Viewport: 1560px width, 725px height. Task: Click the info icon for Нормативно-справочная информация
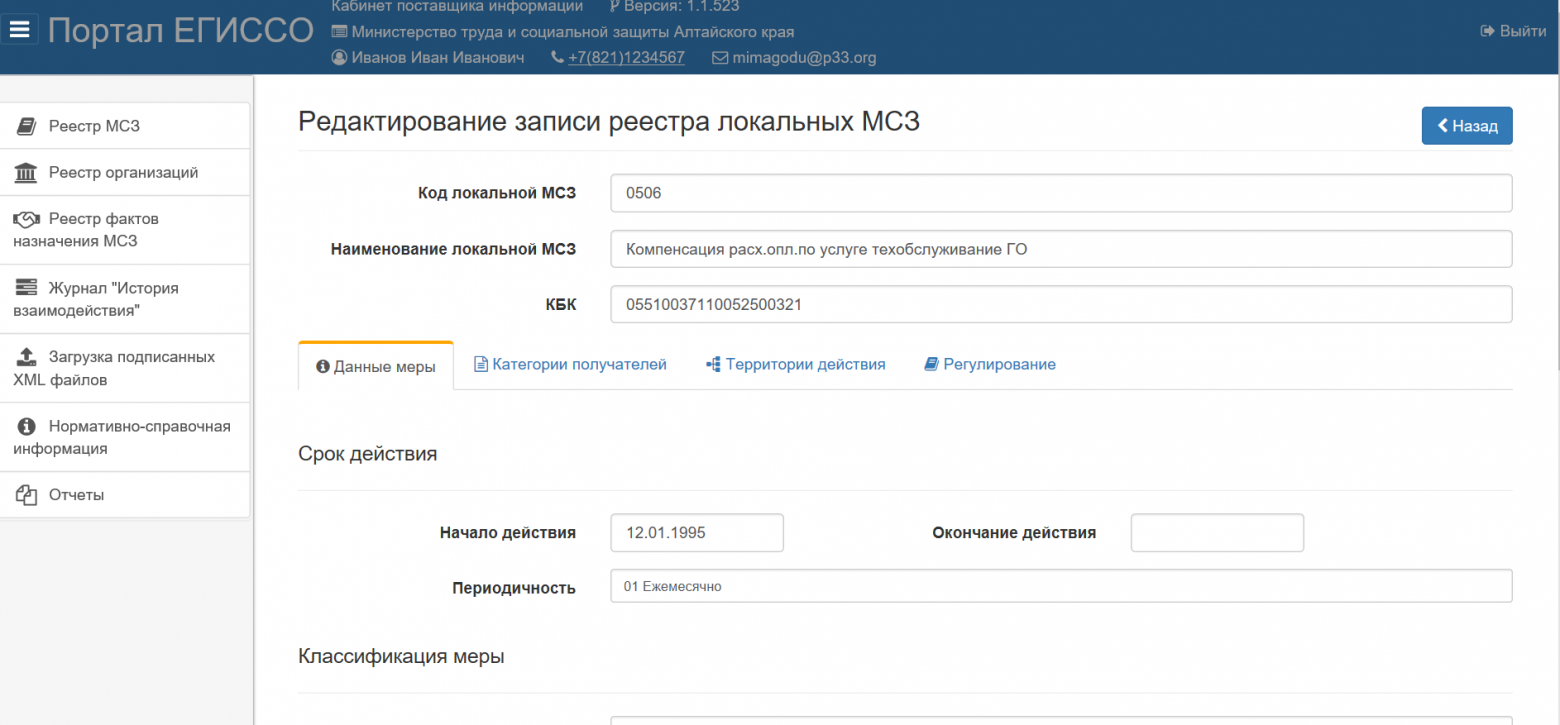pyautogui.click(x=27, y=426)
